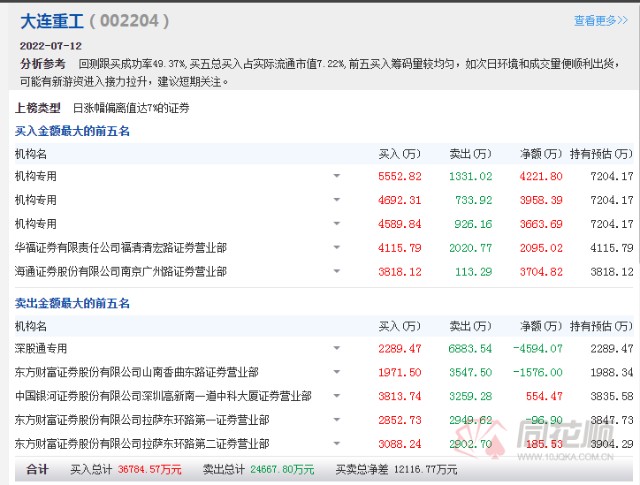640x485 pixels.
Task: Click 持有预估(万) header in buy table
Action: [601, 154]
